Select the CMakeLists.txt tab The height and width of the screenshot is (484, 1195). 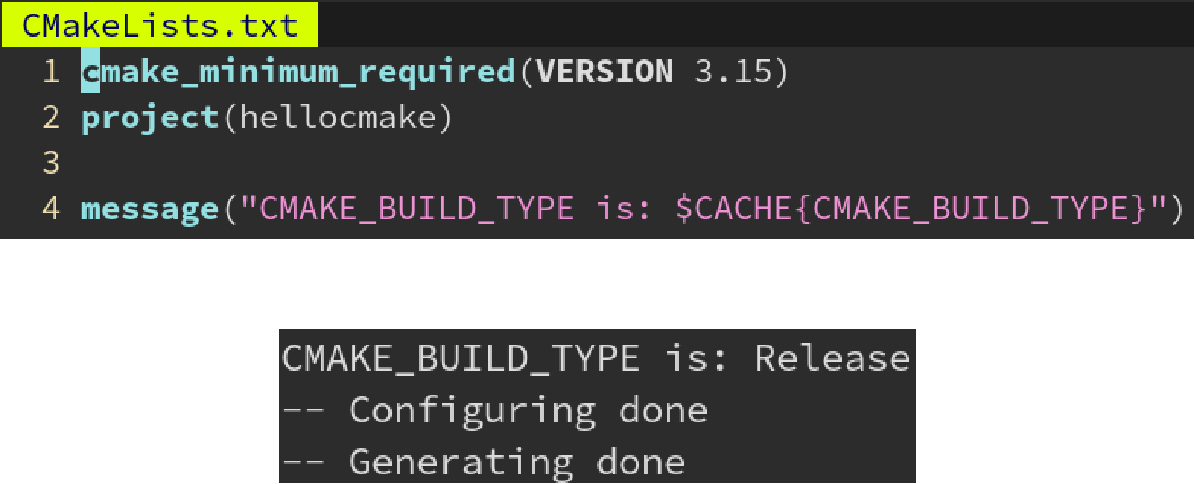[159, 25]
